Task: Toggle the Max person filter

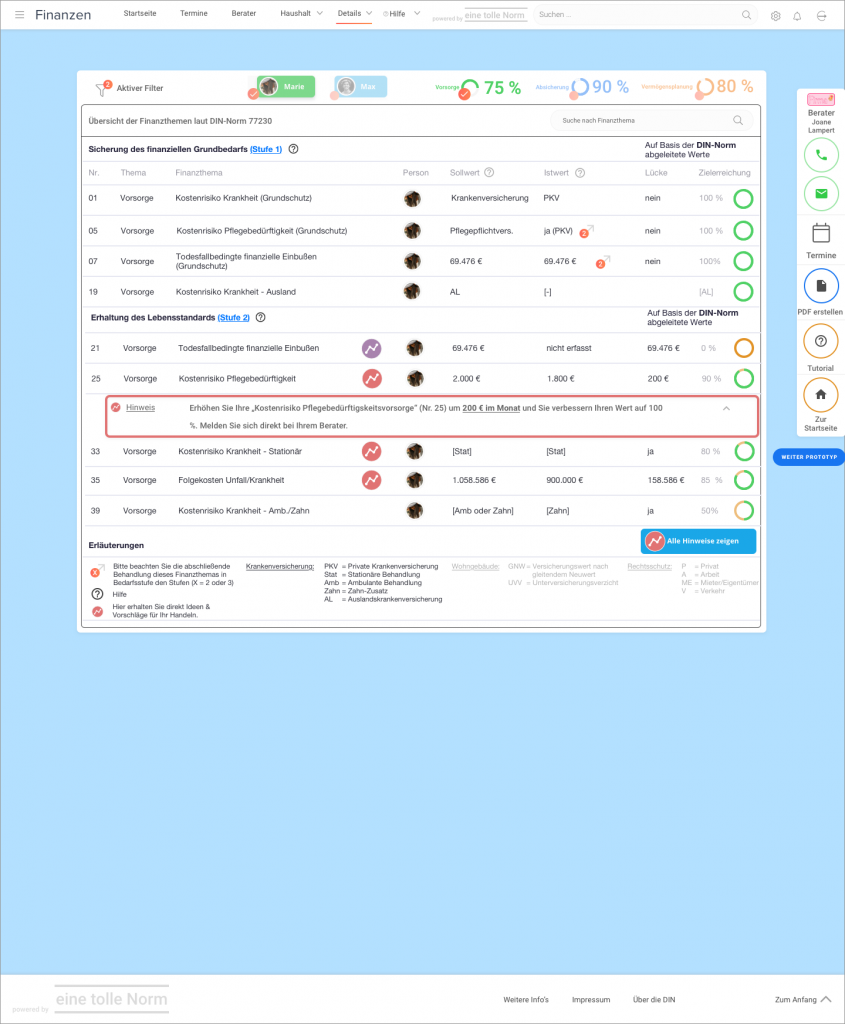Action: [360, 87]
